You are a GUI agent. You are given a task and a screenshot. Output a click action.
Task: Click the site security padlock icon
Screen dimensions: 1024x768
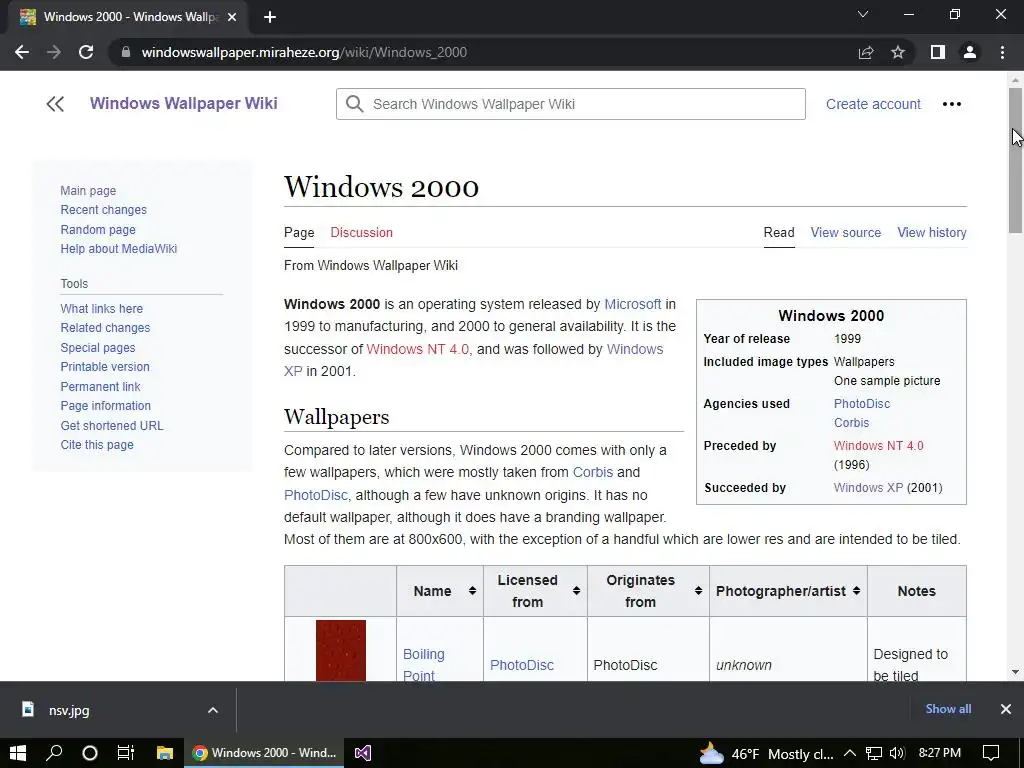tap(126, 52)
